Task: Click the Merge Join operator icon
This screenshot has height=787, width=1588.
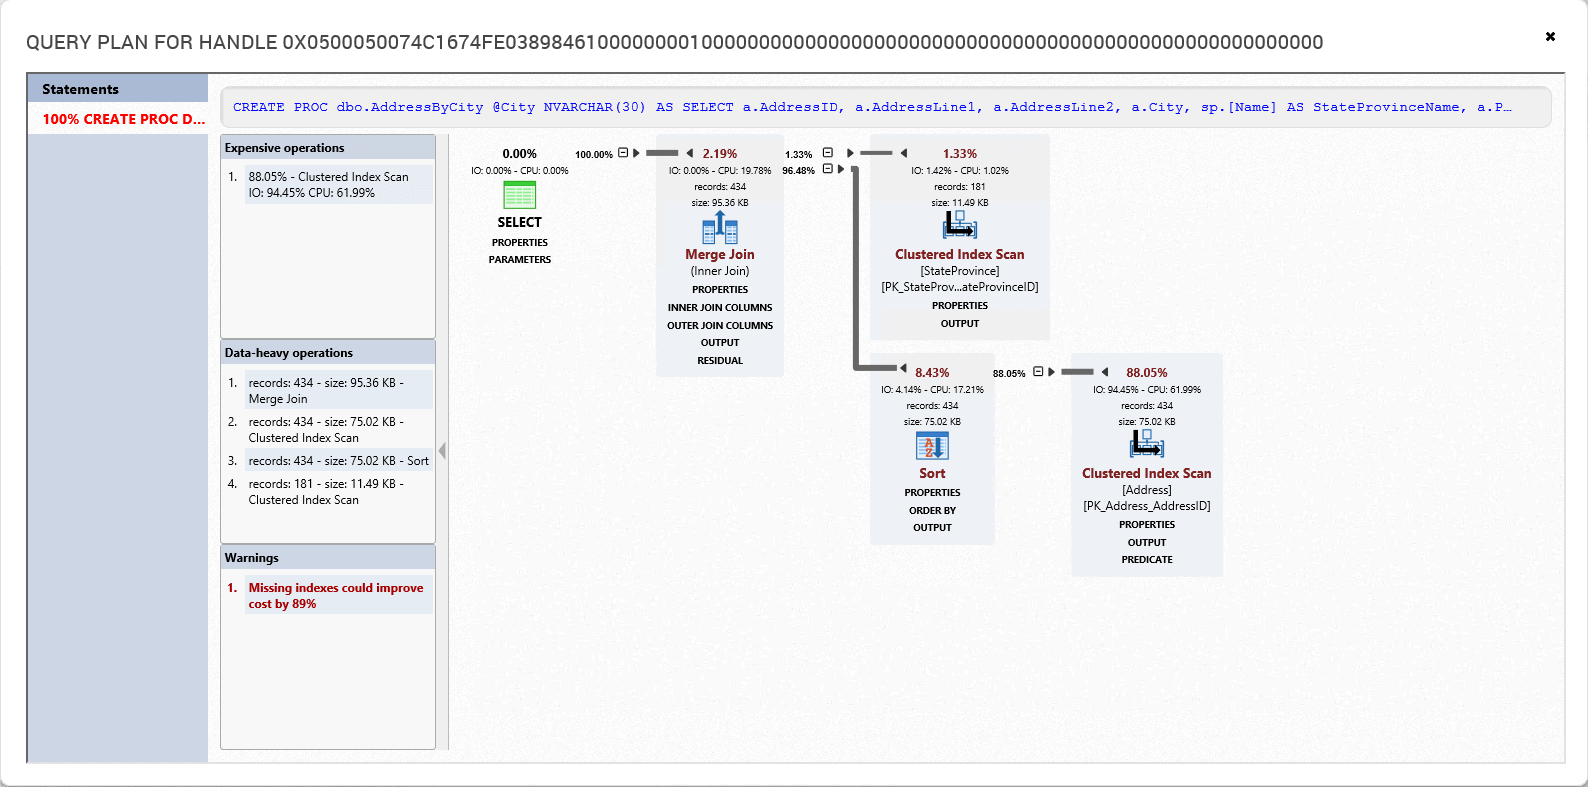Action: [720, 228]
